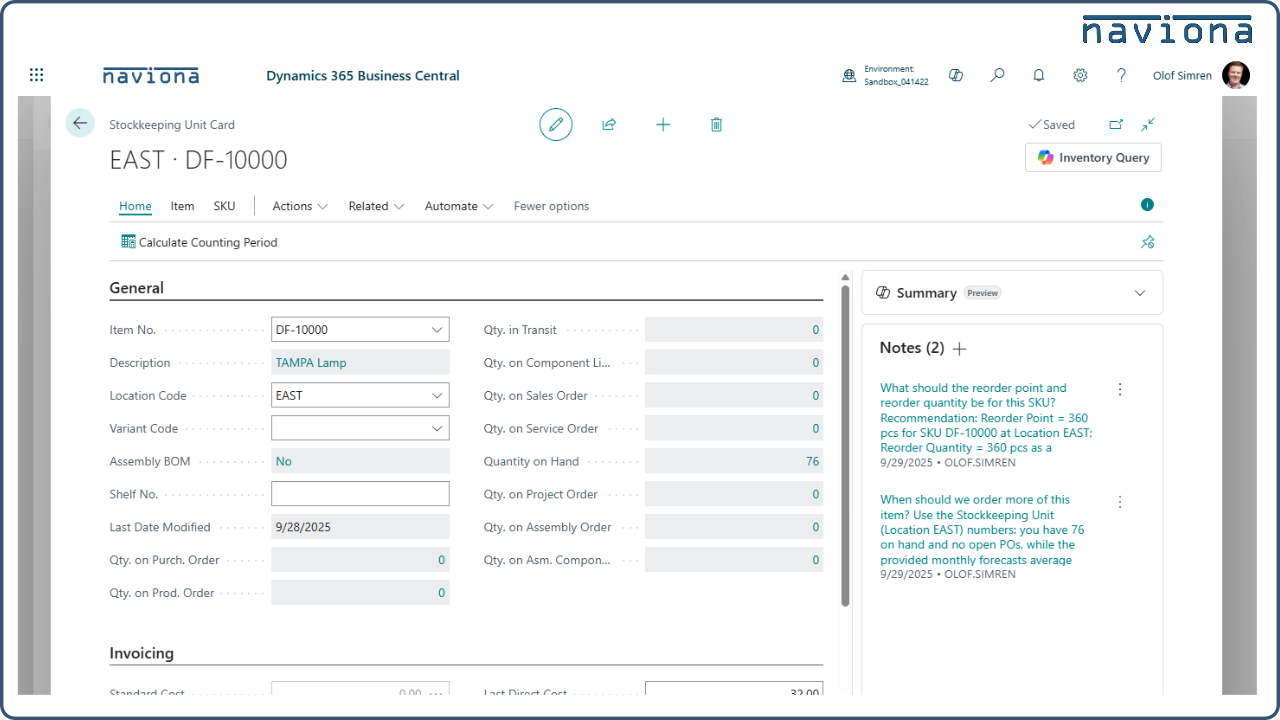Click Qty. on Project Order value
This screenshot has height=720, width=1280.
click(x=734, y=494)
